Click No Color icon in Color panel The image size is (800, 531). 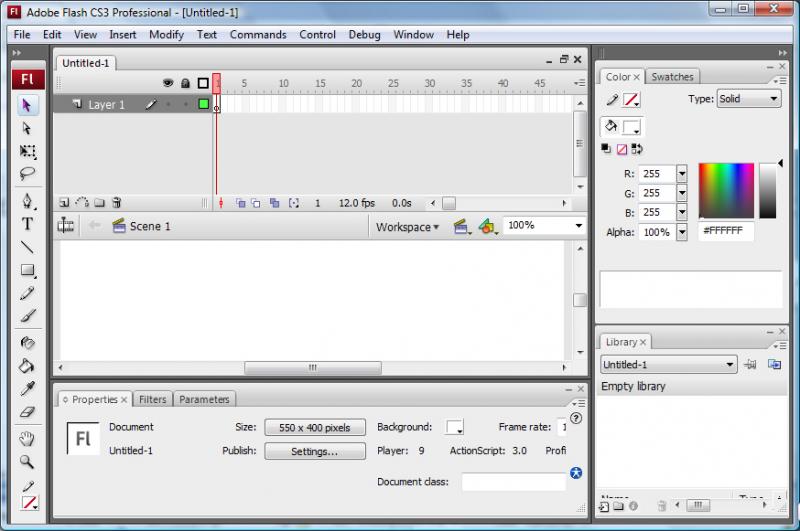(x=622, y=149)
